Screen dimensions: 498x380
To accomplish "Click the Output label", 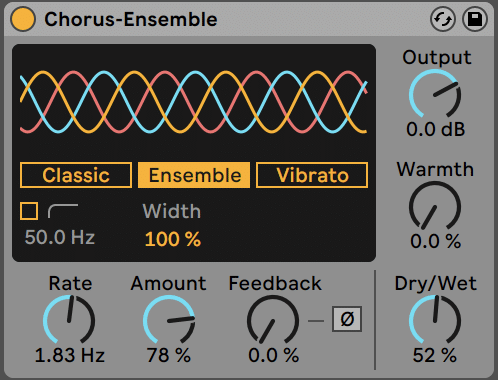I will [x=437, y=57].
